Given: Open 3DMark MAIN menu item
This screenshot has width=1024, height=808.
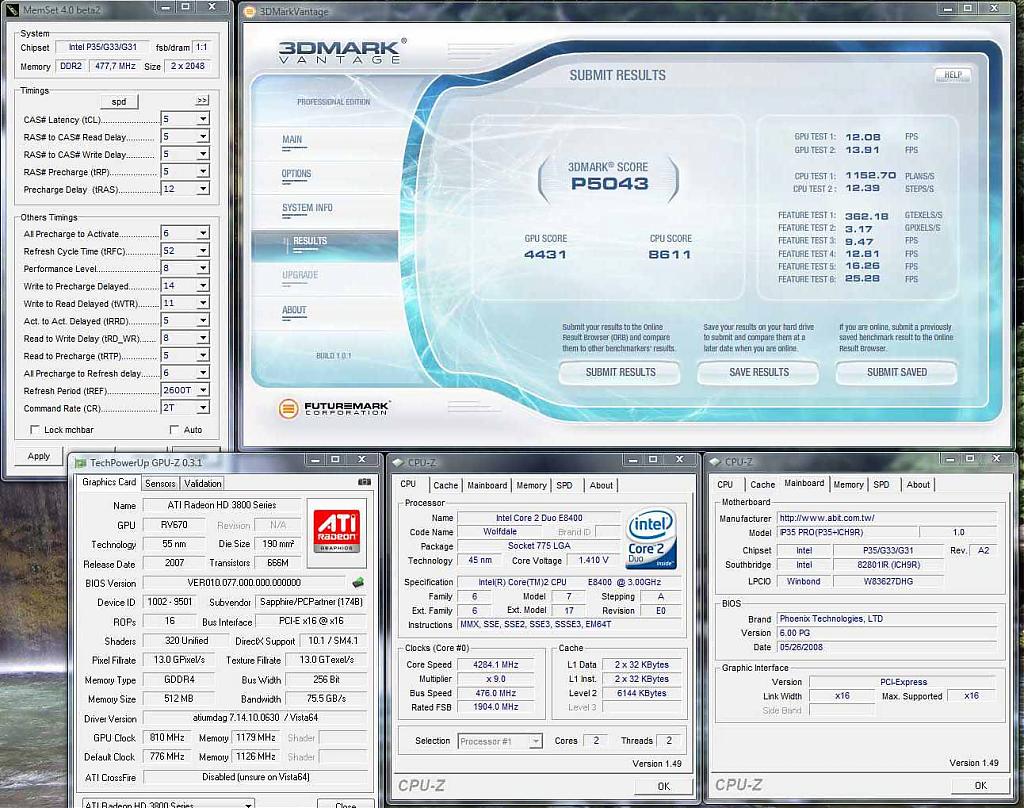Looking at the screenshot, I should pyautogui.click(x=292, y=140).
